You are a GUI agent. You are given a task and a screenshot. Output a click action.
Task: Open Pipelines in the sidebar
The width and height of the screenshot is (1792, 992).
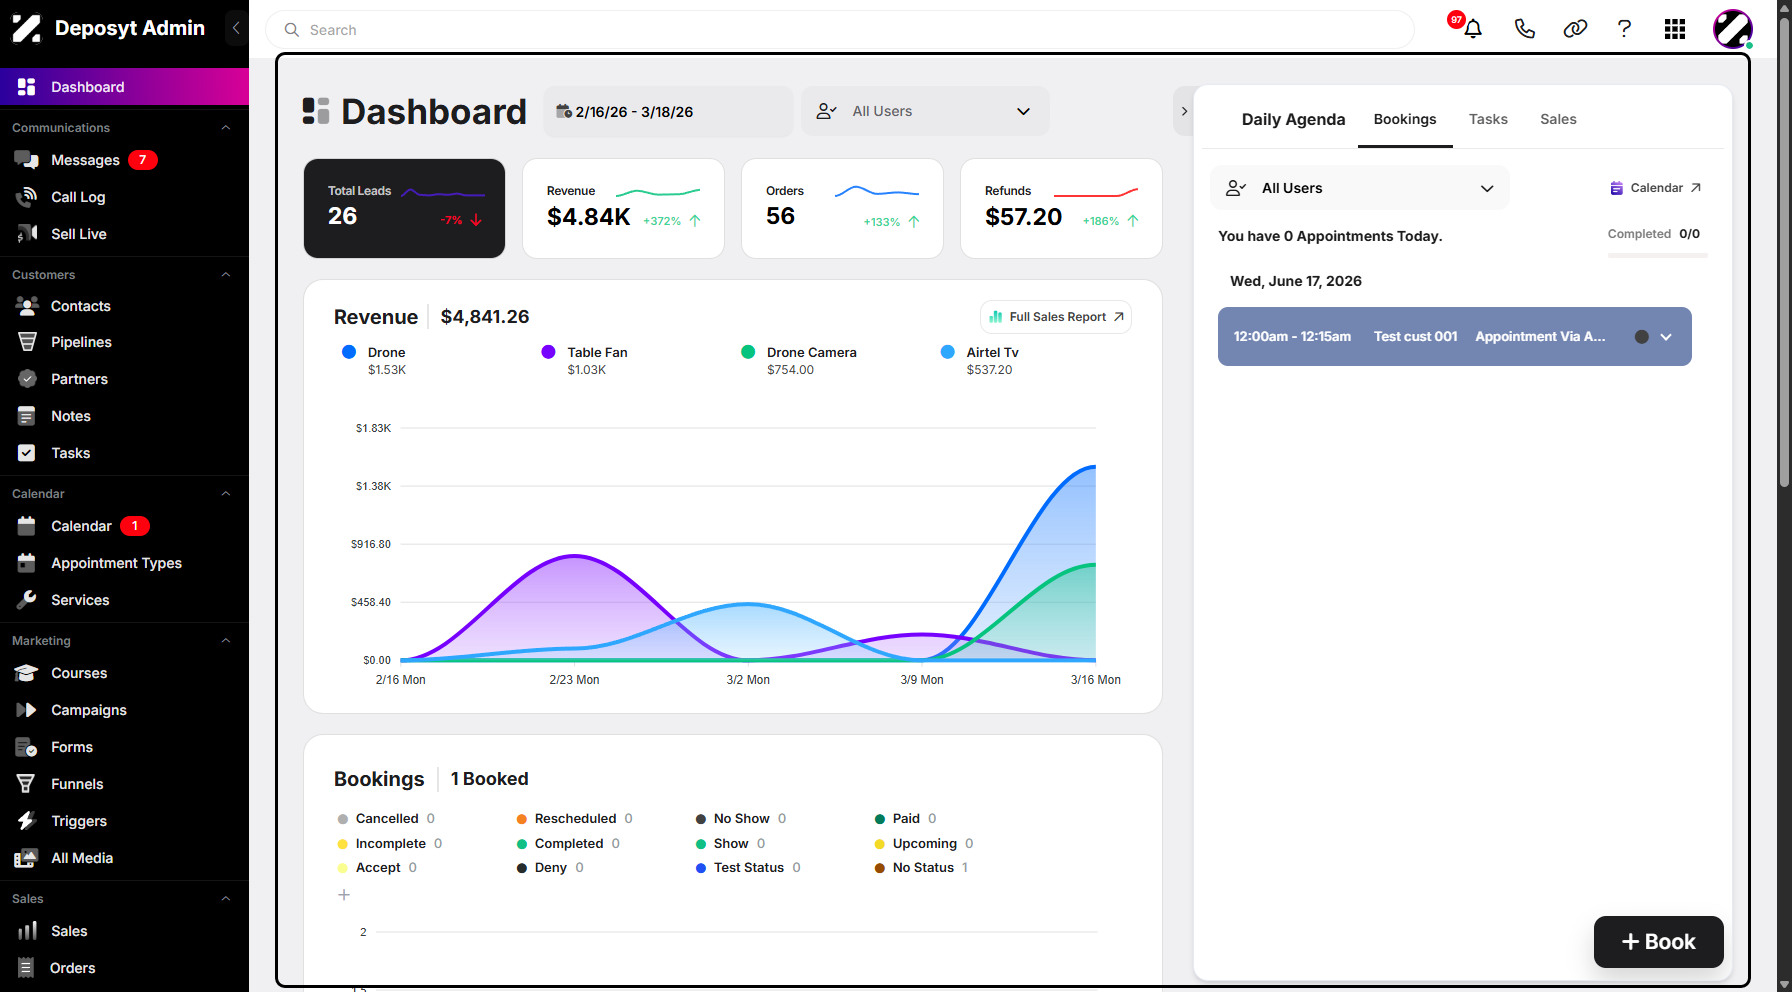[x=124, y=342]
